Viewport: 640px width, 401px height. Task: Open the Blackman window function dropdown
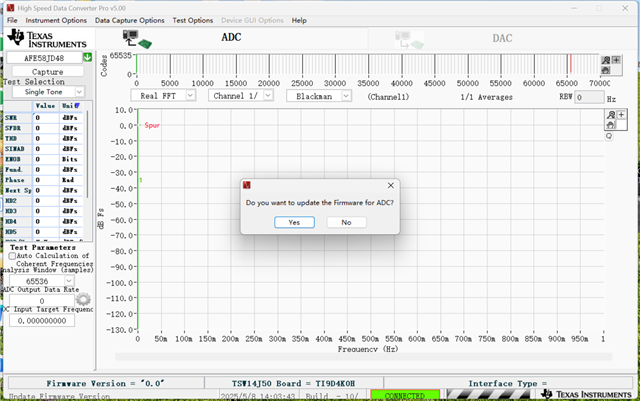[x=346, y=96]
